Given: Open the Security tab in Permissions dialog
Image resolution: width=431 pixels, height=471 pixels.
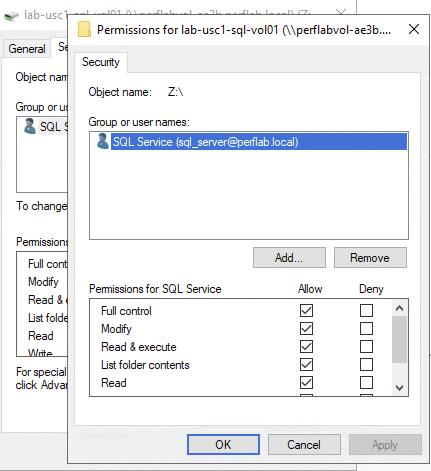Looking at the screenshot, I should coord(101,62).
